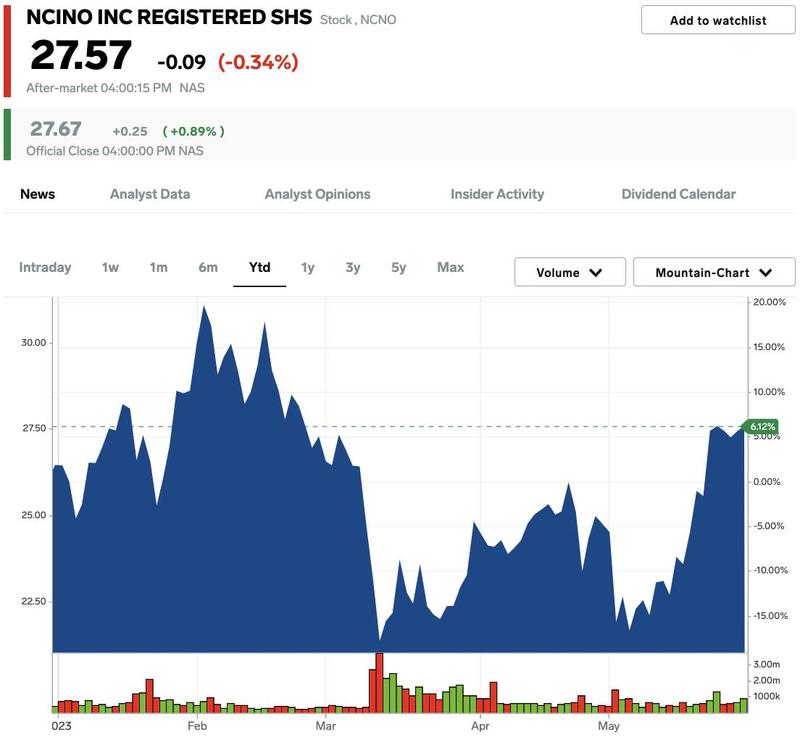The width and height of the screenshot is (800, 751).
Task: Click the tallest red volume bar in March
Action: 379,683
